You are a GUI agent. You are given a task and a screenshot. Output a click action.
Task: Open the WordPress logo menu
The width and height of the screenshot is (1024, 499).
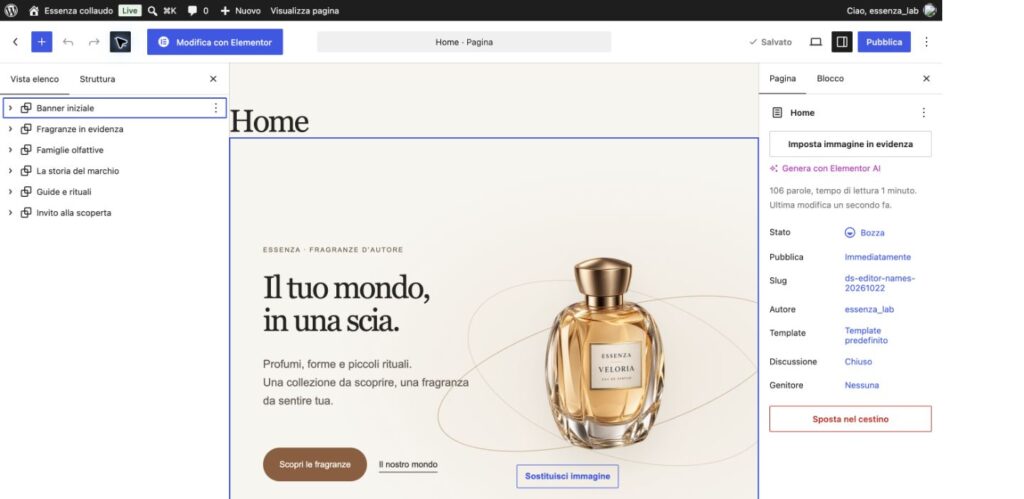(x=11, y=10)
